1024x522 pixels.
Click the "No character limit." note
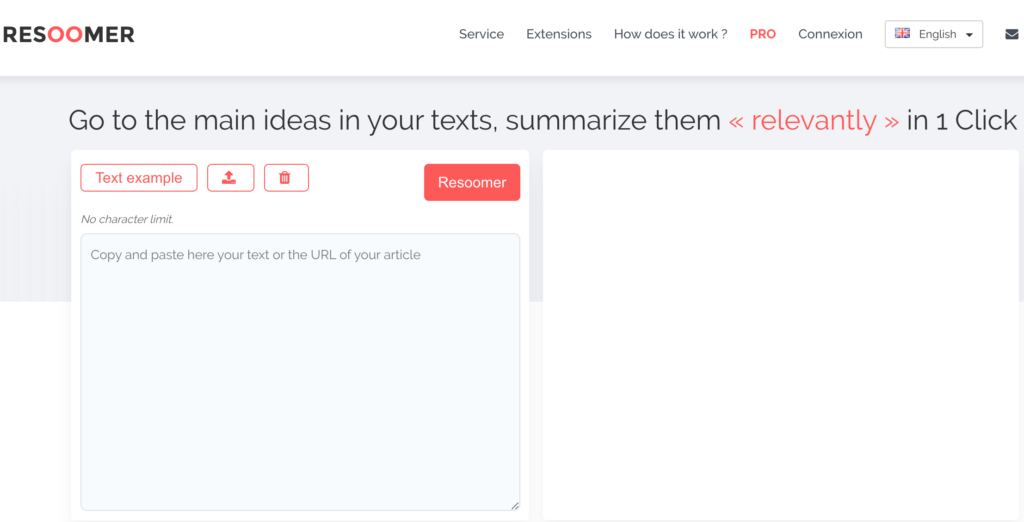tap(127, 219)
